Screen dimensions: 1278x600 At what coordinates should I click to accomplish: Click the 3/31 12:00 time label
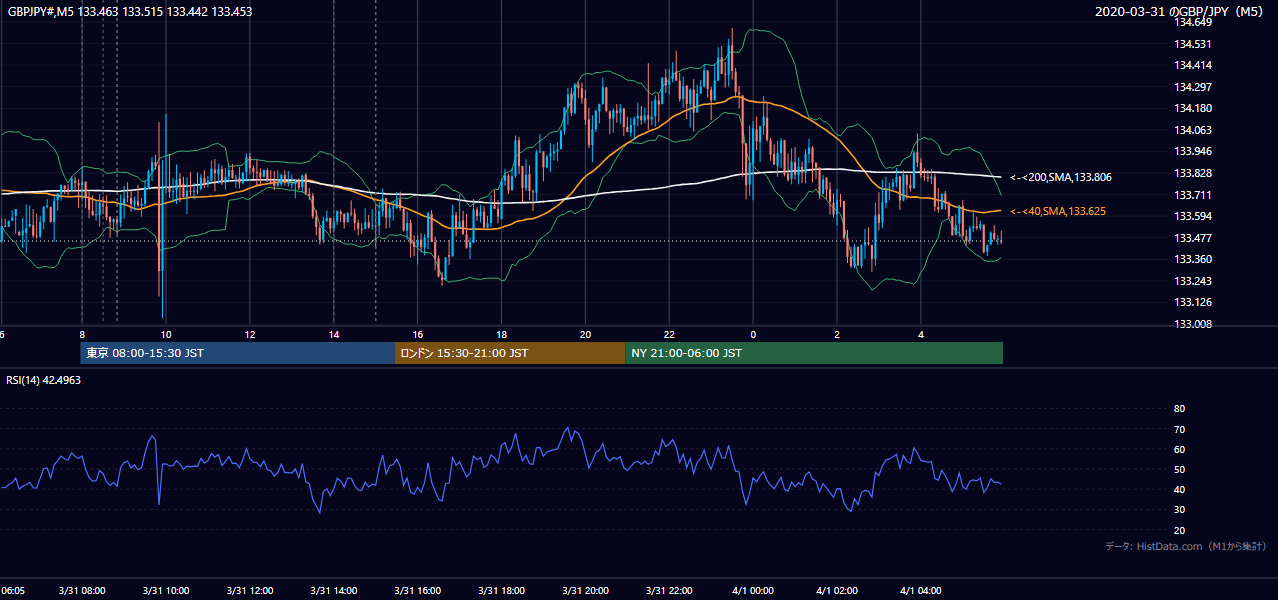[x=250, y=591]
